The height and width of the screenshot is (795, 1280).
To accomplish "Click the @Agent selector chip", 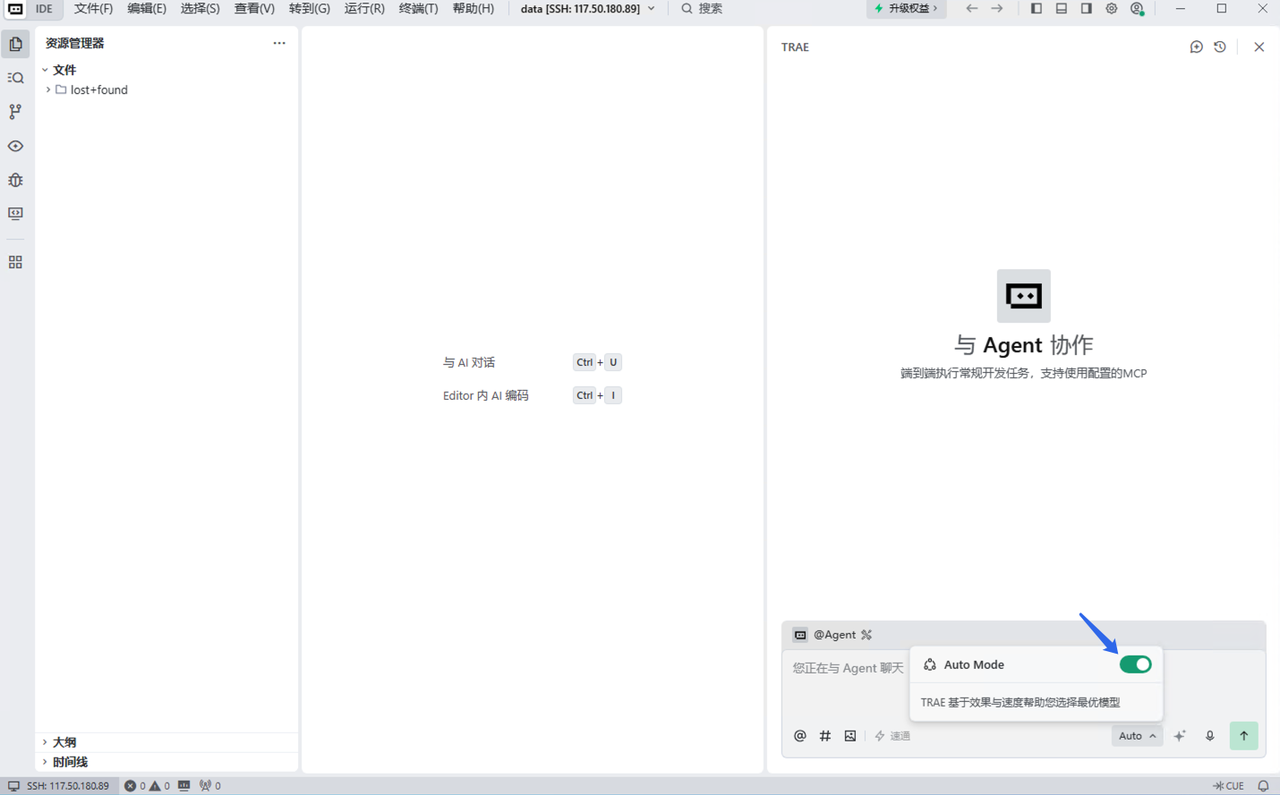I will [825, 635].
